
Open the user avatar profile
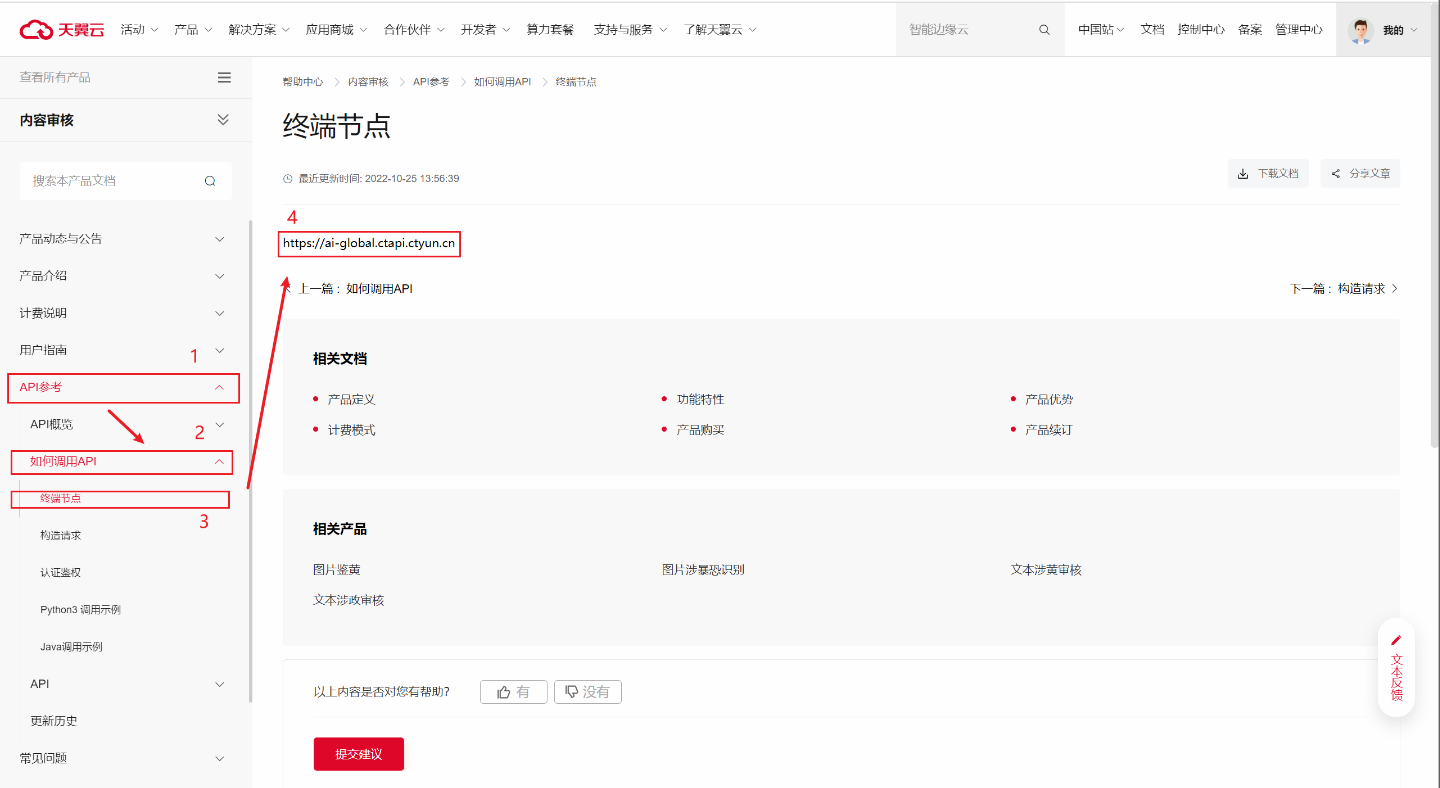tap(1361, 30)
